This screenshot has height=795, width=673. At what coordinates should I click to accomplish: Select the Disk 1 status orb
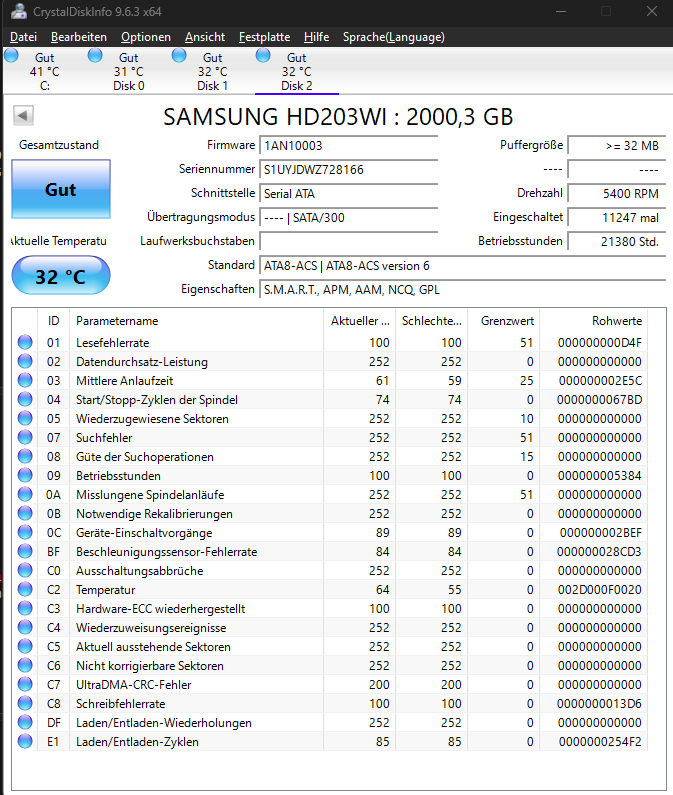179,55
